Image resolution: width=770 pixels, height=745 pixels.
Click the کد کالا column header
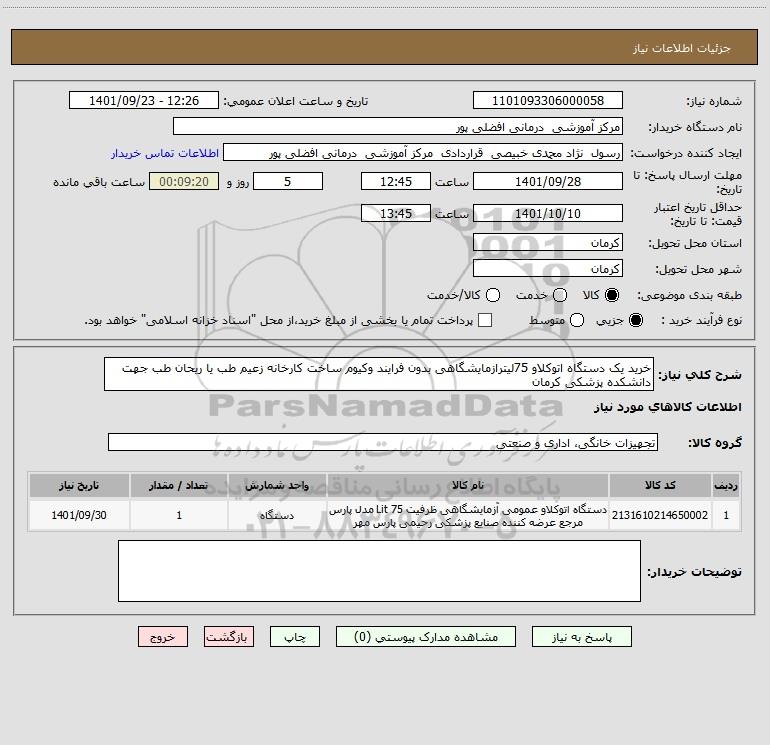pos(660,485)
